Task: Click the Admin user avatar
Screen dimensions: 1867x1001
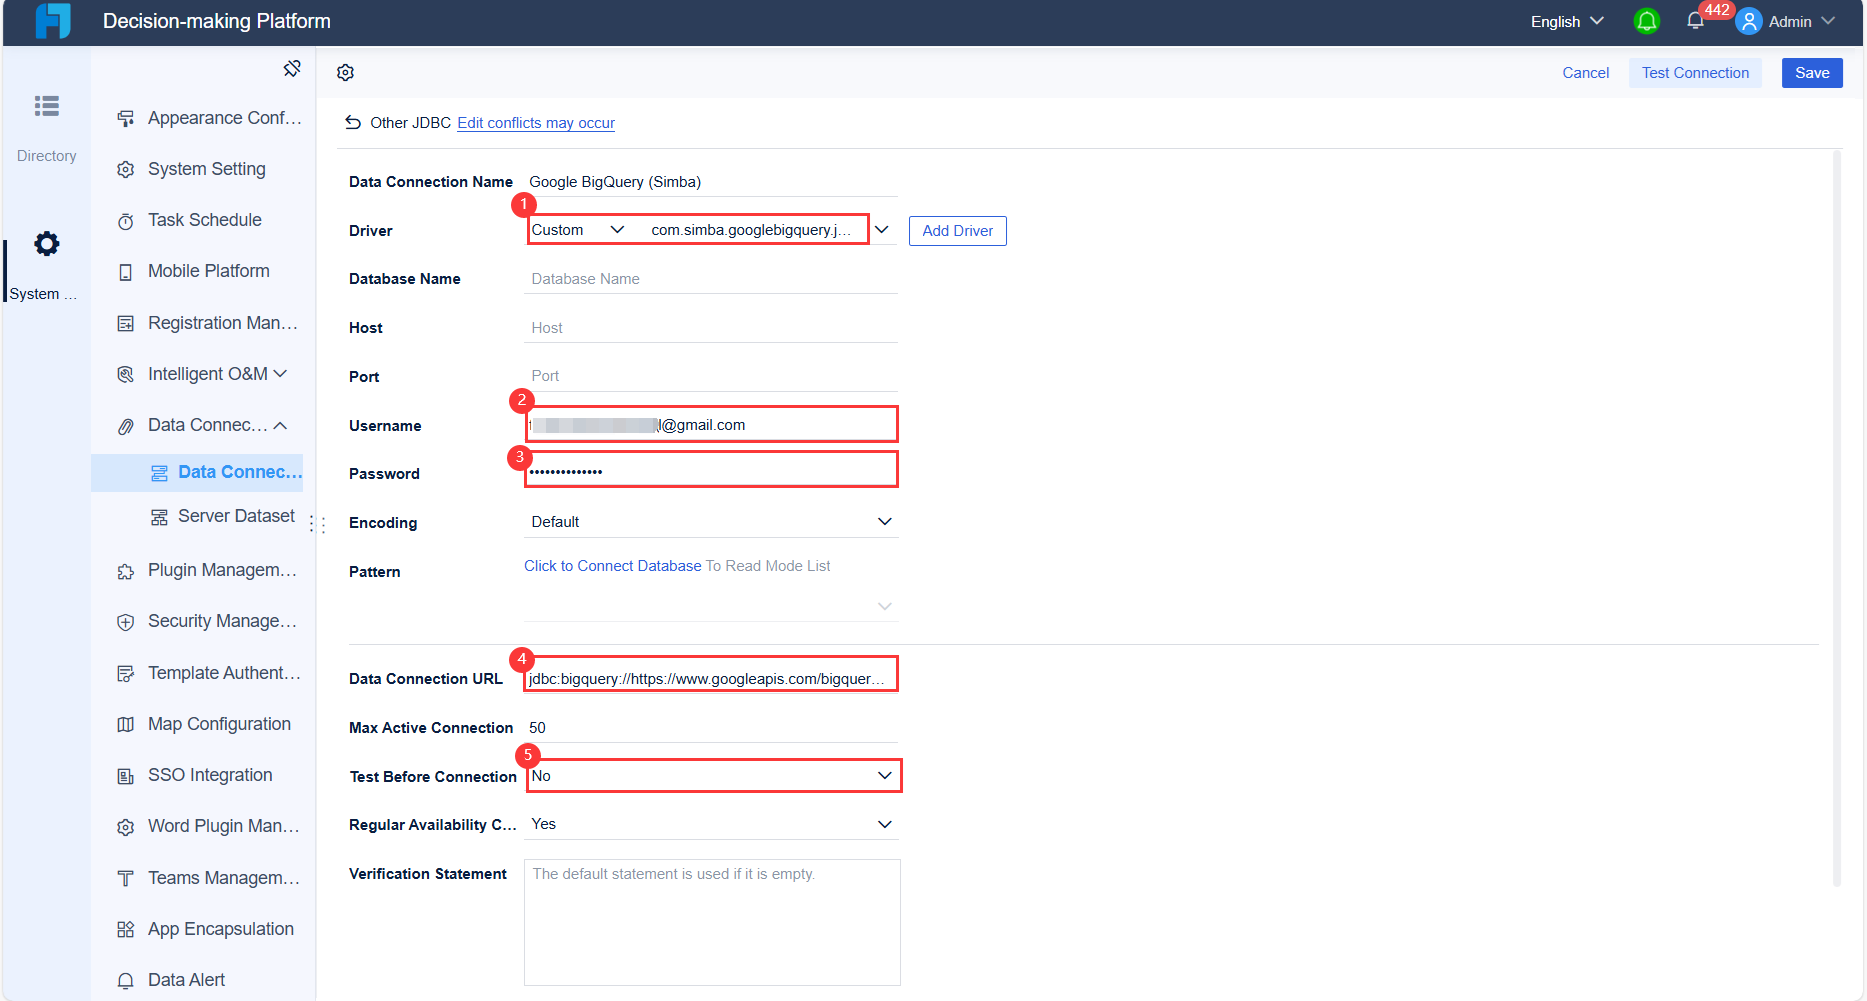Action: click(x=1749, y=21)
